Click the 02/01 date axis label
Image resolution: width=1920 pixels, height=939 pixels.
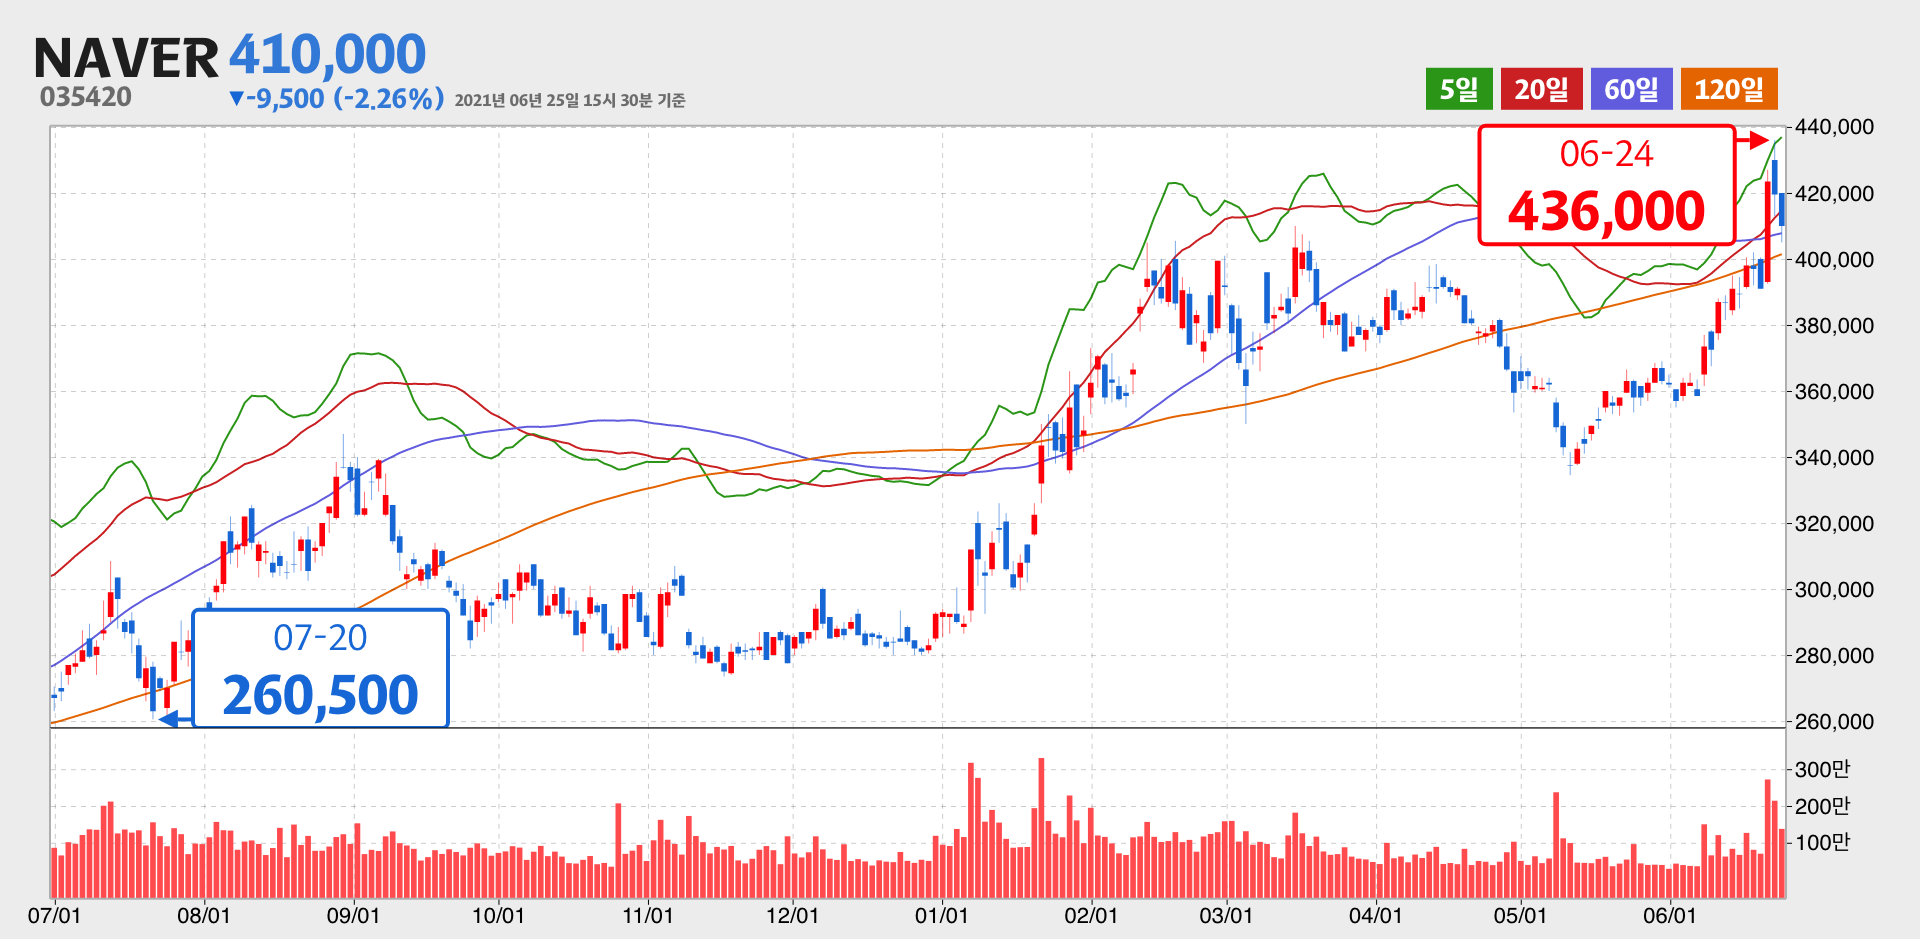[x=1091, y=915]
